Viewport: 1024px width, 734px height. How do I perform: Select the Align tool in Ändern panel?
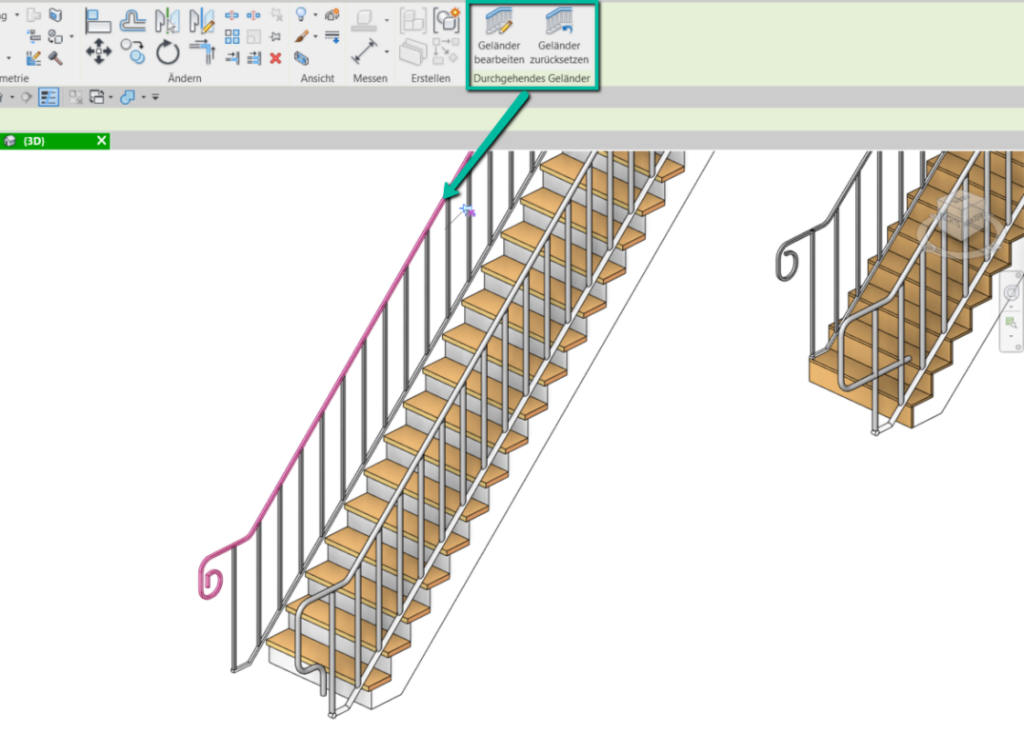[x=98, y=19]
